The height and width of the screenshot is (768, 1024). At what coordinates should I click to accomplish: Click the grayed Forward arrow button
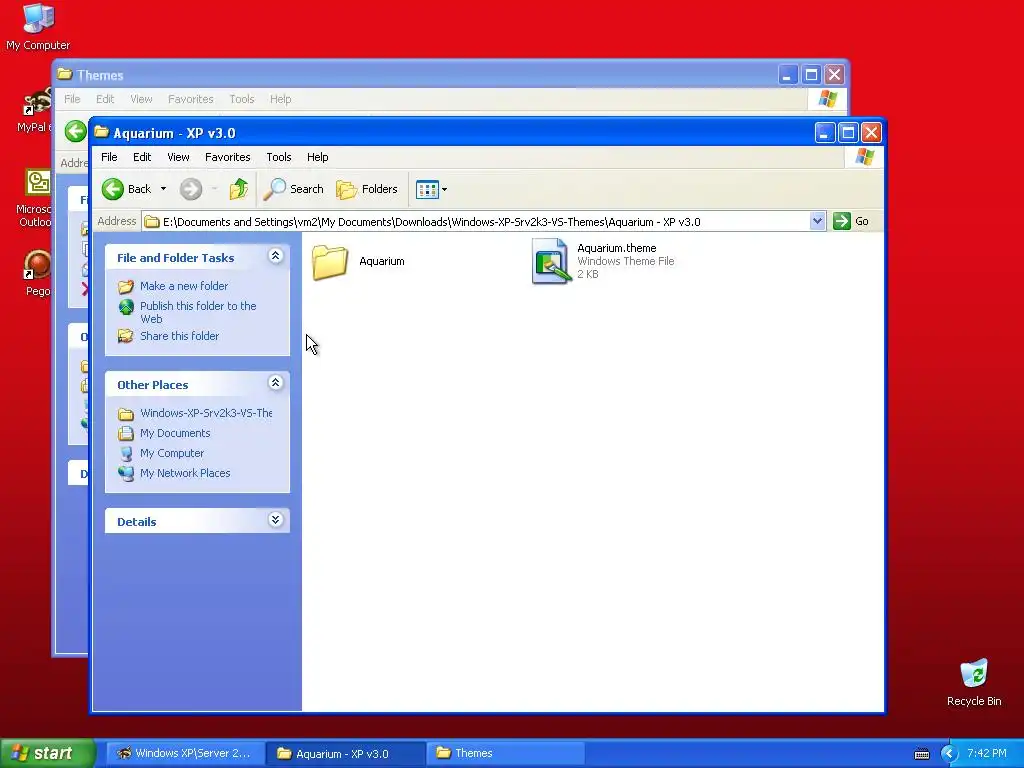pos(191,189)
